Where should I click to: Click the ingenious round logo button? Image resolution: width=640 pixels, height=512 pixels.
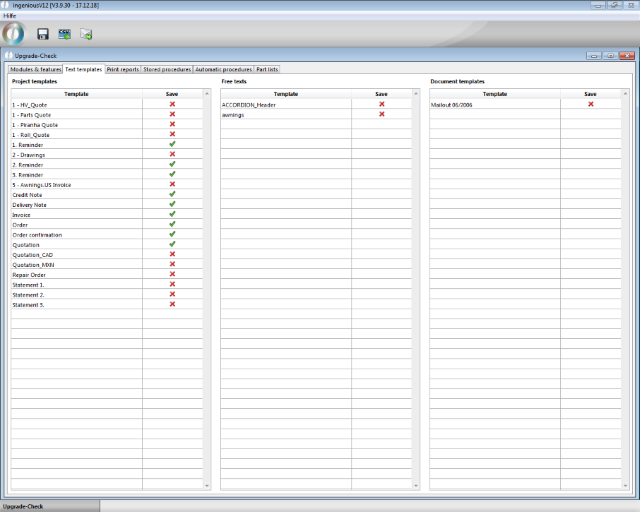tap(15, 32)
